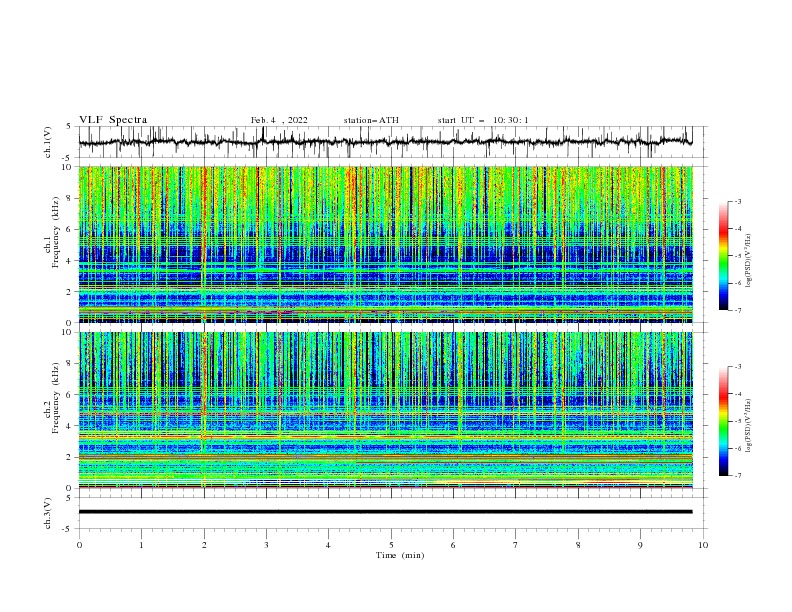Click the ch.2 spectrogram panel
The height and width of the screenshot is (612, 792).
[x=385, y=410]
